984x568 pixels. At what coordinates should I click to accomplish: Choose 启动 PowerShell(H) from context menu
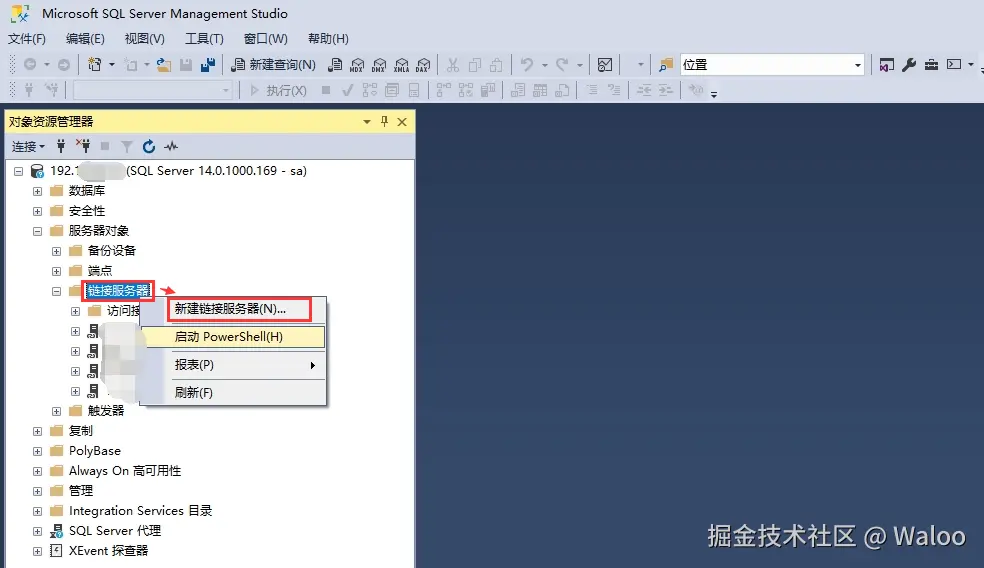click(x=233, y=337)
